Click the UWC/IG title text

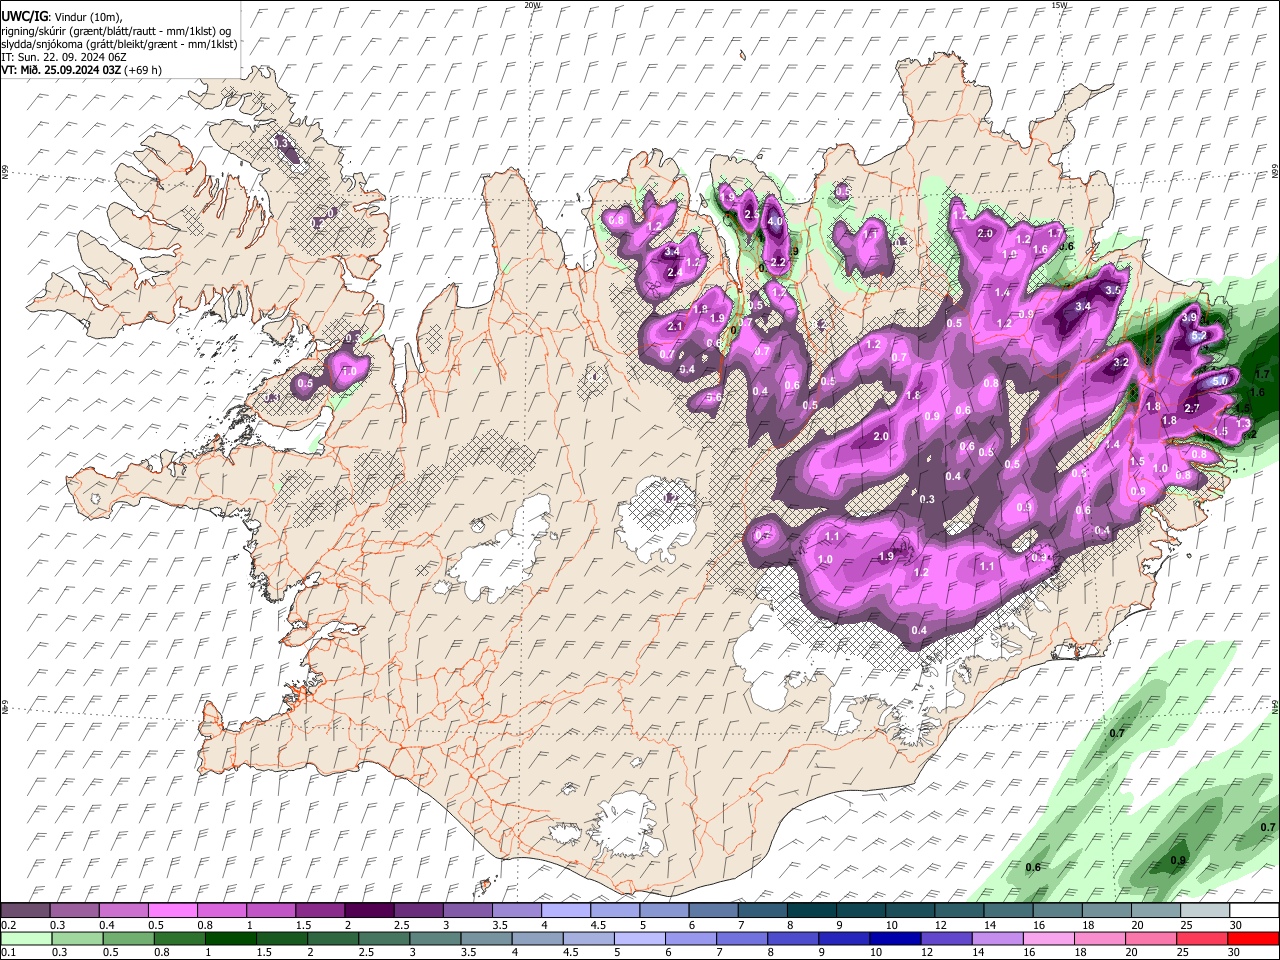23,16
